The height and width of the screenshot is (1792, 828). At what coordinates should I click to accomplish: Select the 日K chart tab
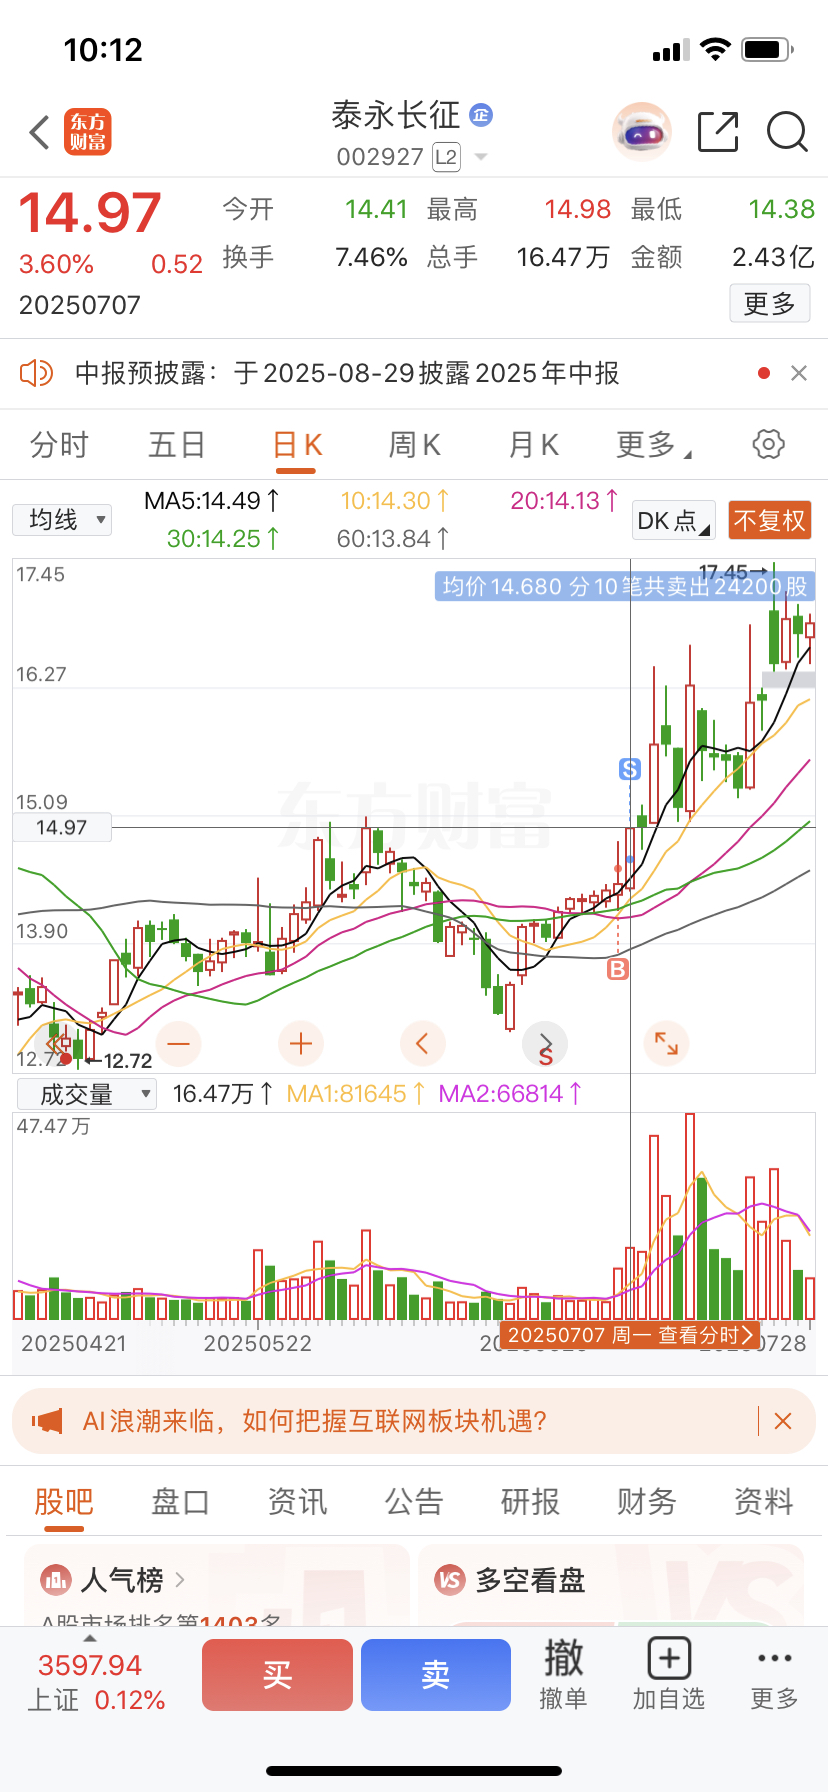coord(297,445)
